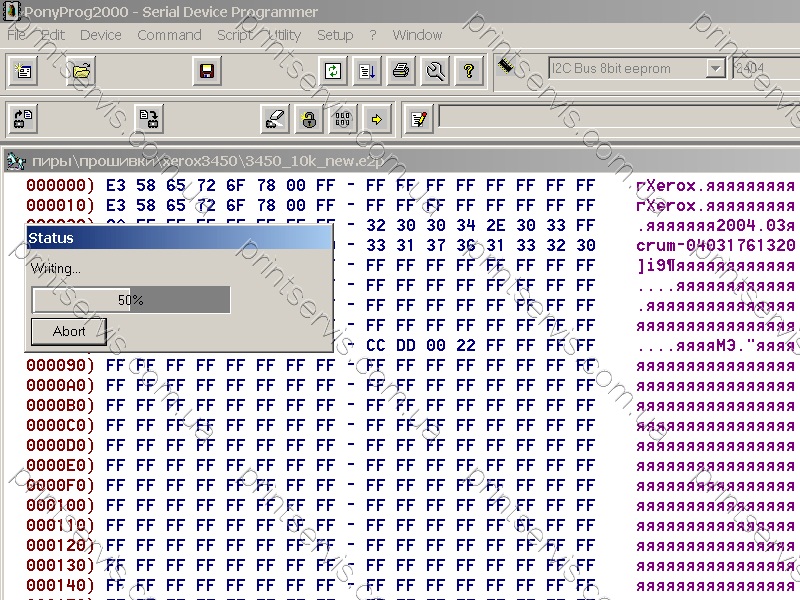Click the empty field beside the edit-note icon
Image resolution: width=800 pixels, height=600 pixels.
click(618, 117)
